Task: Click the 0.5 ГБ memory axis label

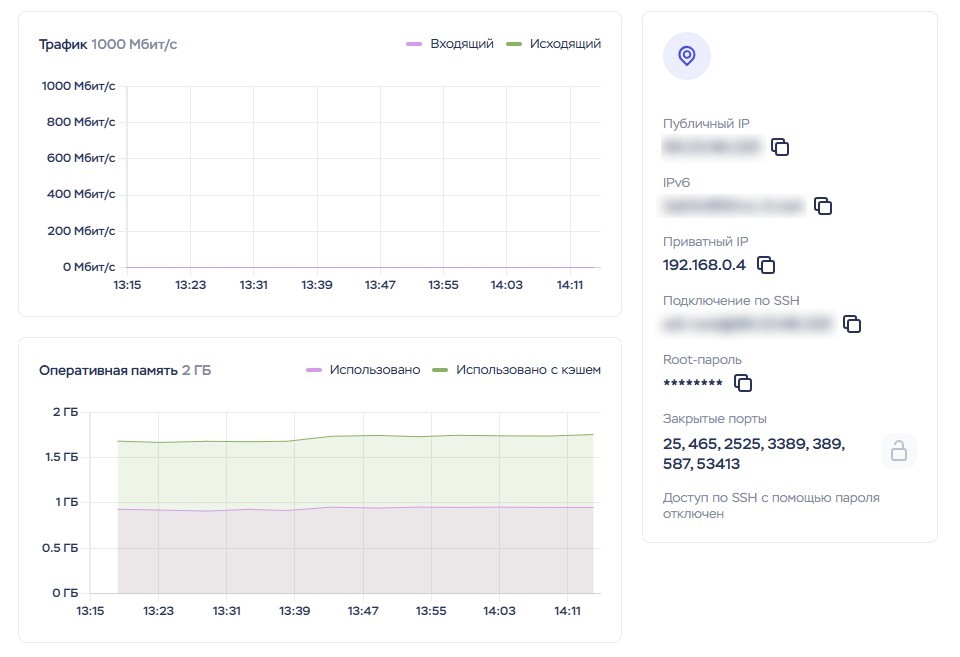Action: pyautogui.click(x=60, y=547)
